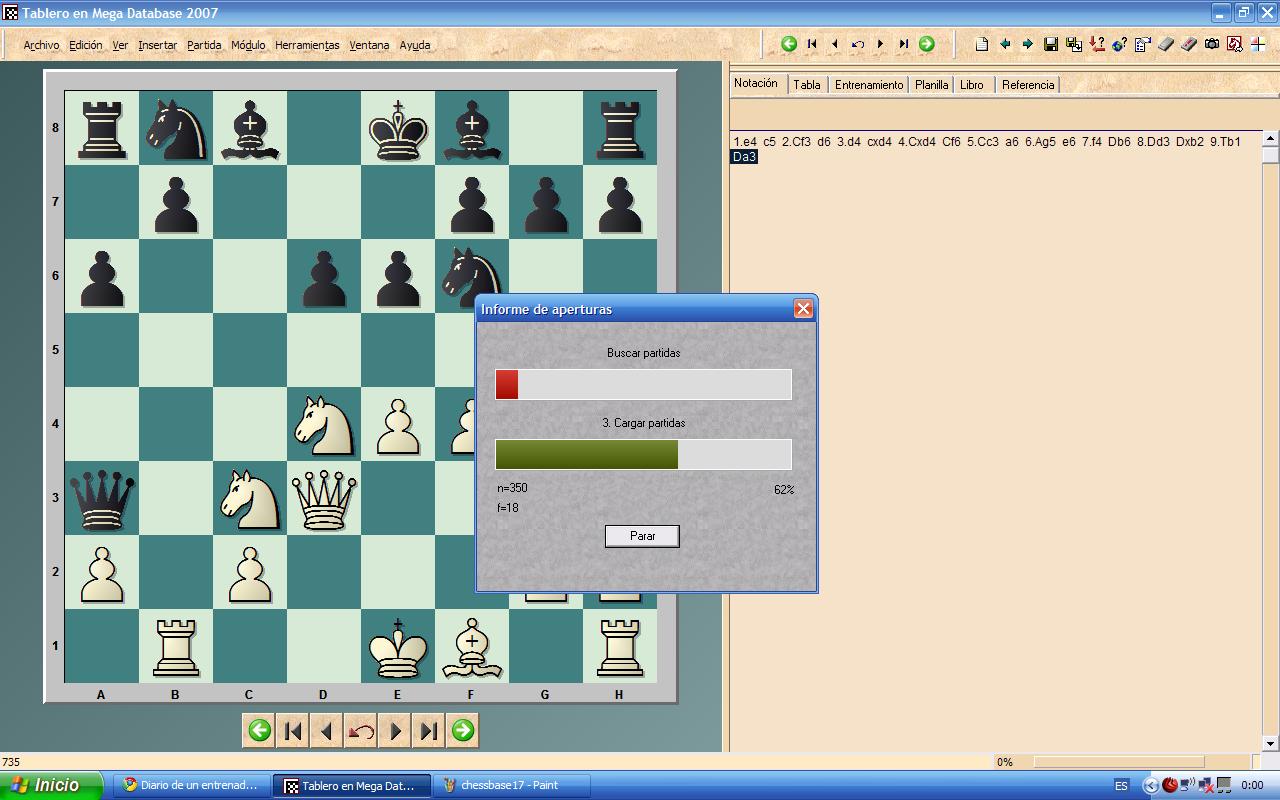Switch to the Referencia tab
1280x800 pixels.
[1026, 85]
